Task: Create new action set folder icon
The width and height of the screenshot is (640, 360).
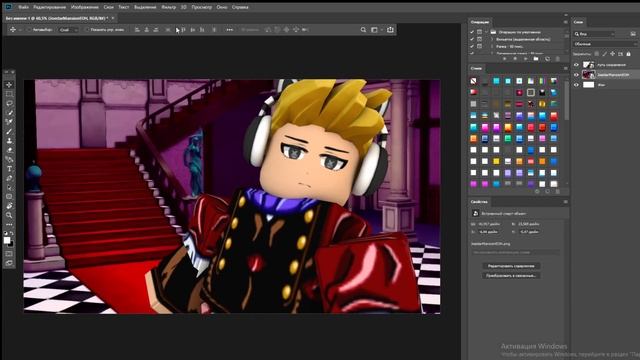Action: [x=536, y=59]
